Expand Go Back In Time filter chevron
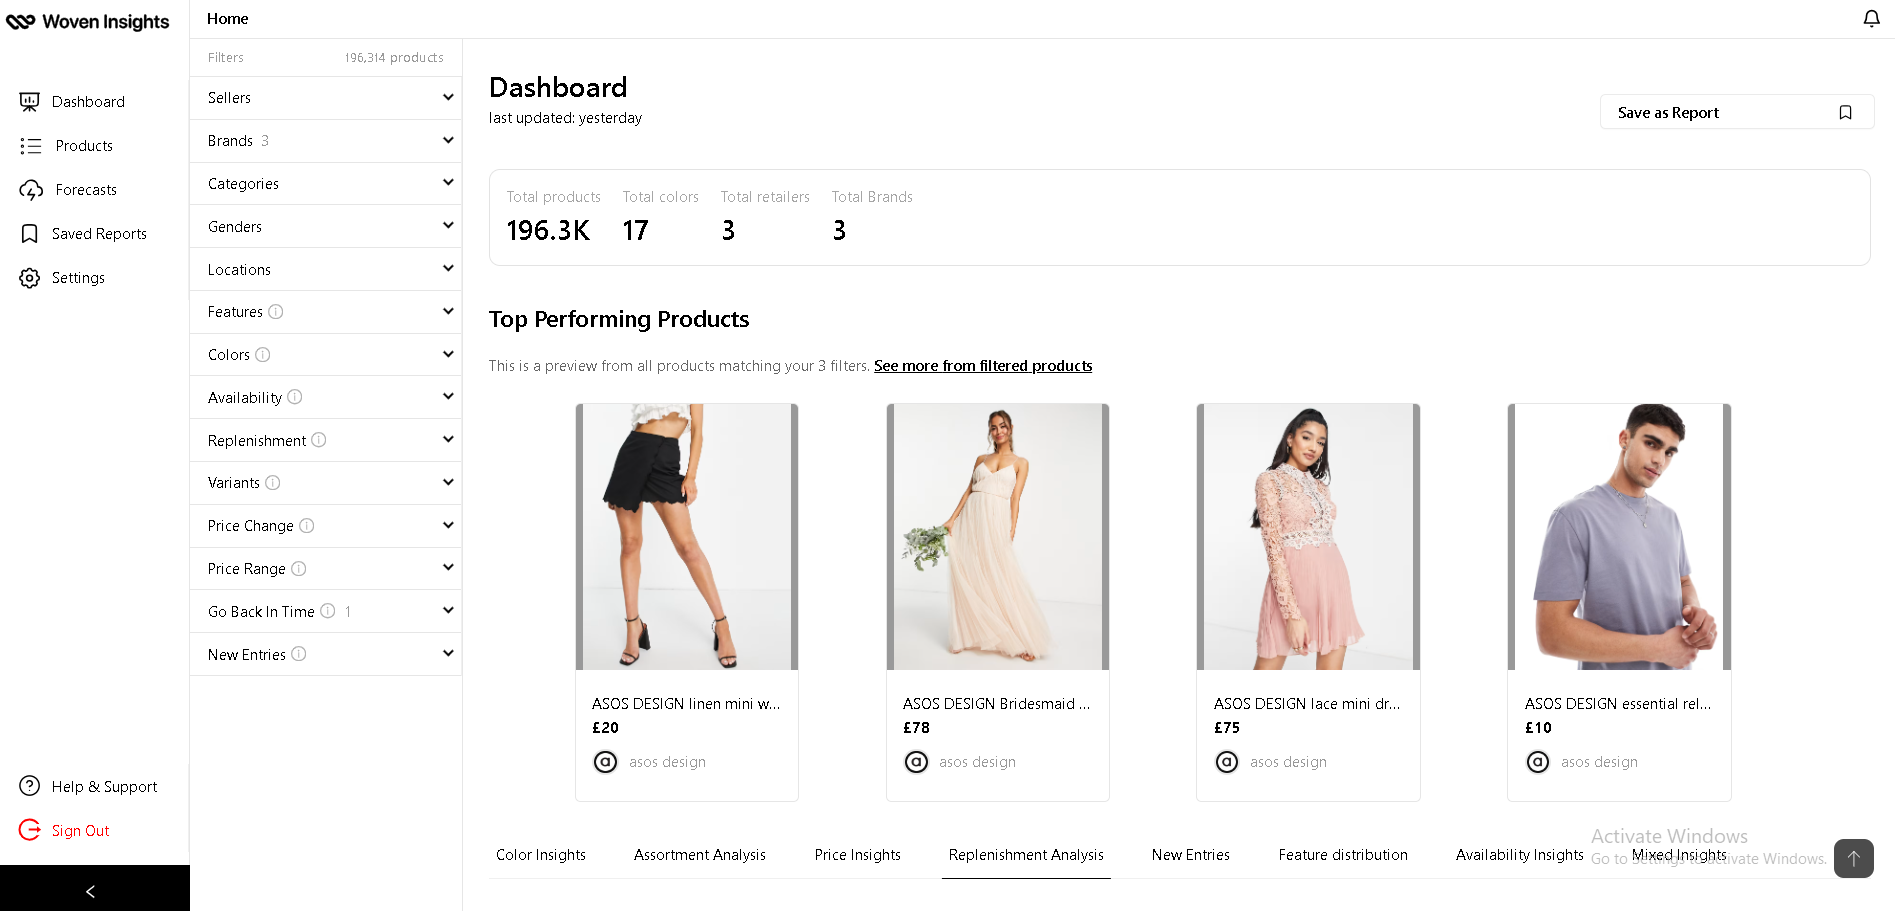 pos(448,611)
